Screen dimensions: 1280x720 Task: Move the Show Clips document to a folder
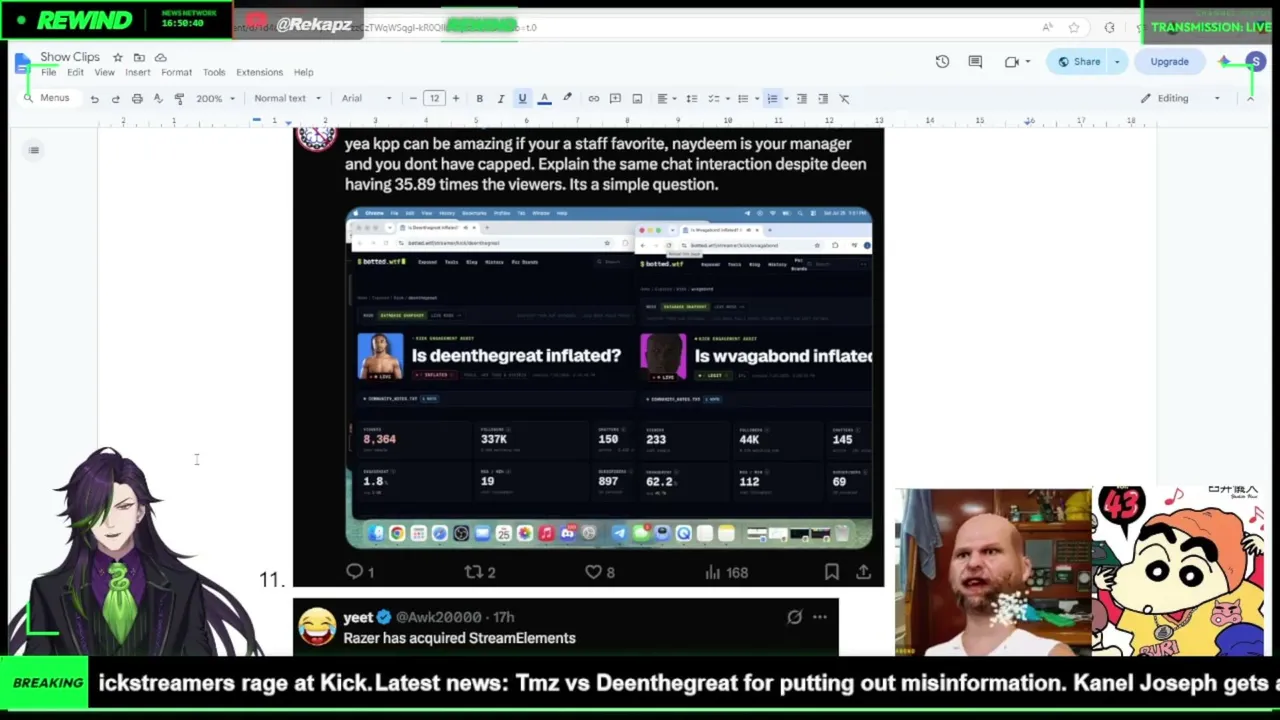click(x=139, y=57)
